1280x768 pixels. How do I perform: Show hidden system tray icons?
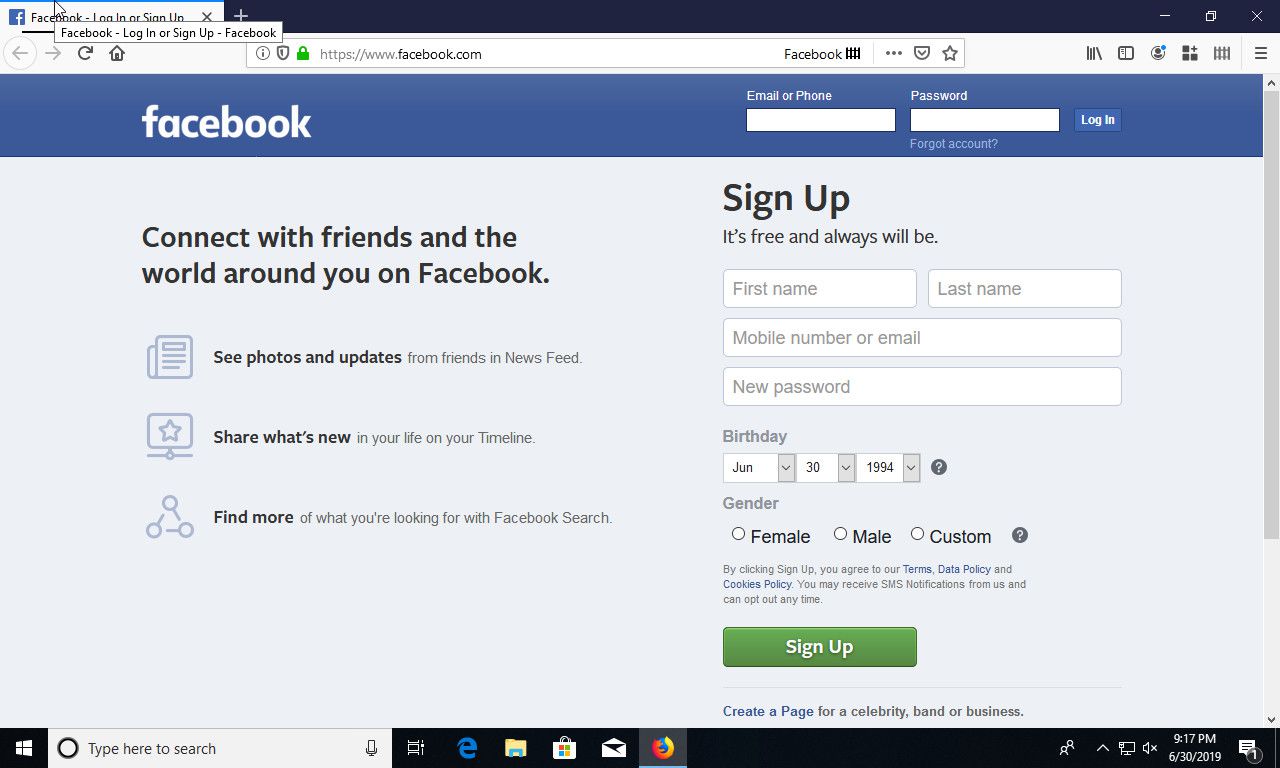point(1103,748)
